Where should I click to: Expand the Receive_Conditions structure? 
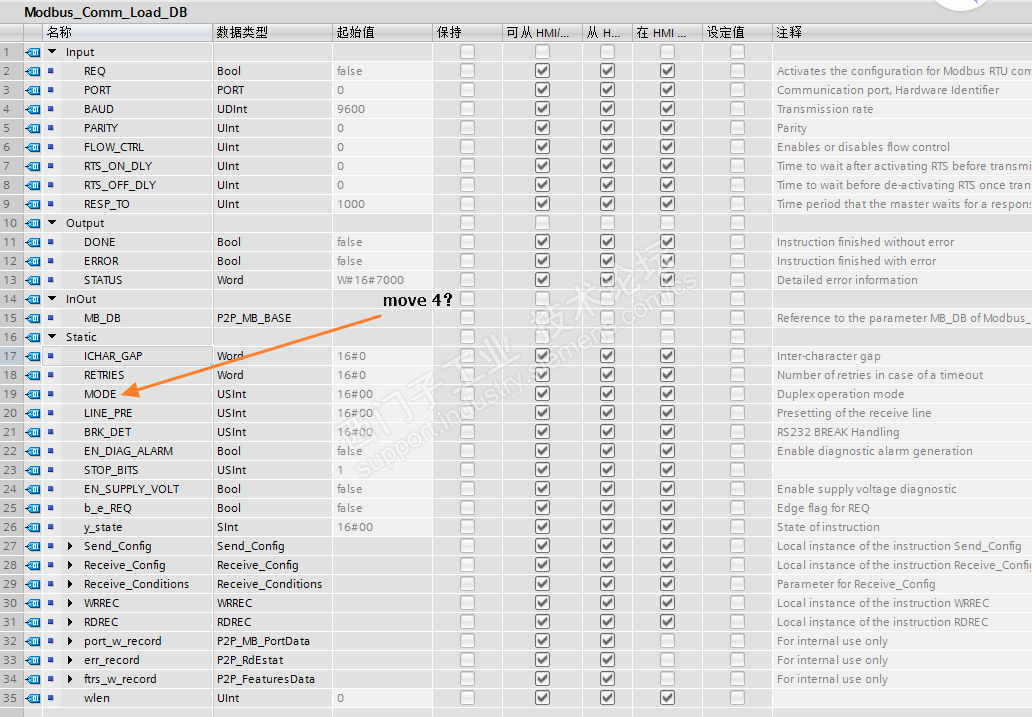click(70, 584)
